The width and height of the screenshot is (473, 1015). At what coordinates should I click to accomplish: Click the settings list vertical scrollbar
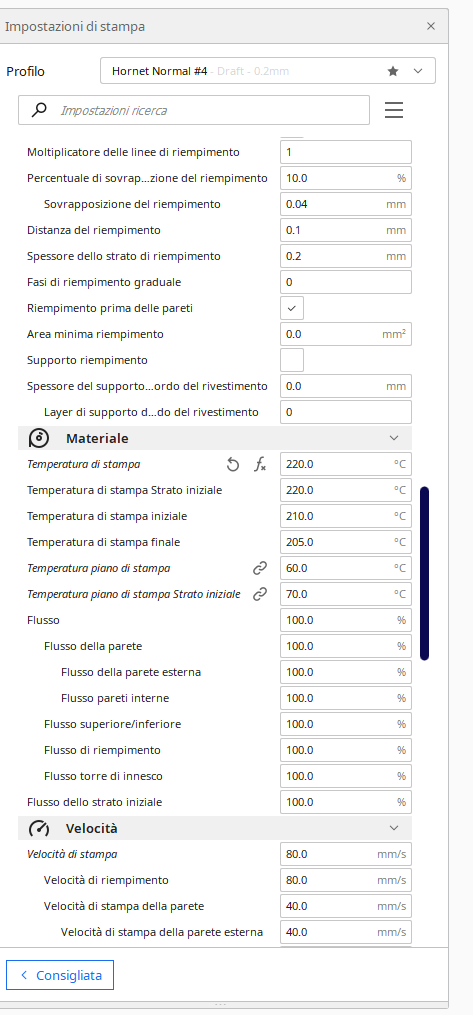coord(424,574)
